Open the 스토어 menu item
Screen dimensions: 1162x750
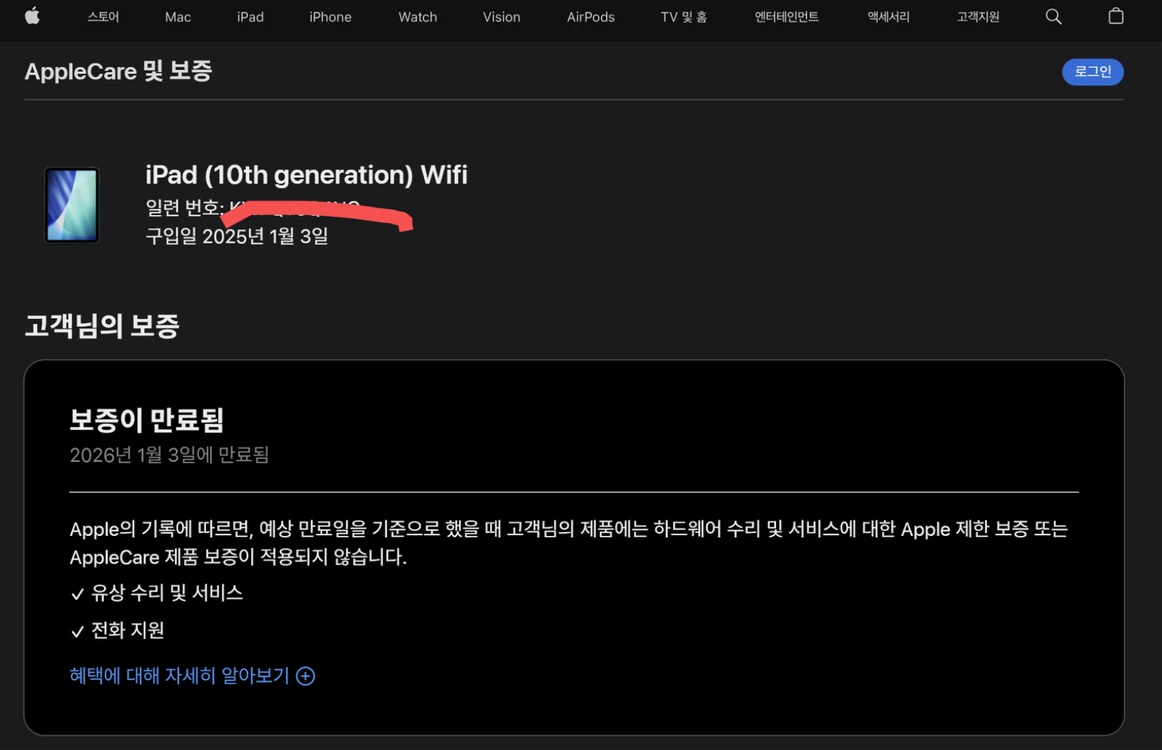click(103, 16)
